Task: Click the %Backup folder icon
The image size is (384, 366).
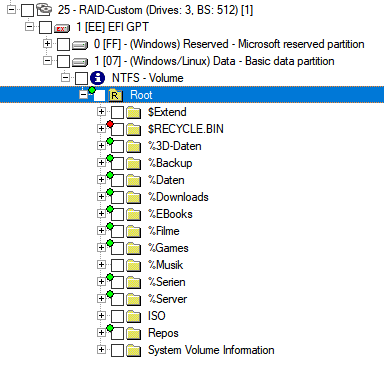Action: 134,163
